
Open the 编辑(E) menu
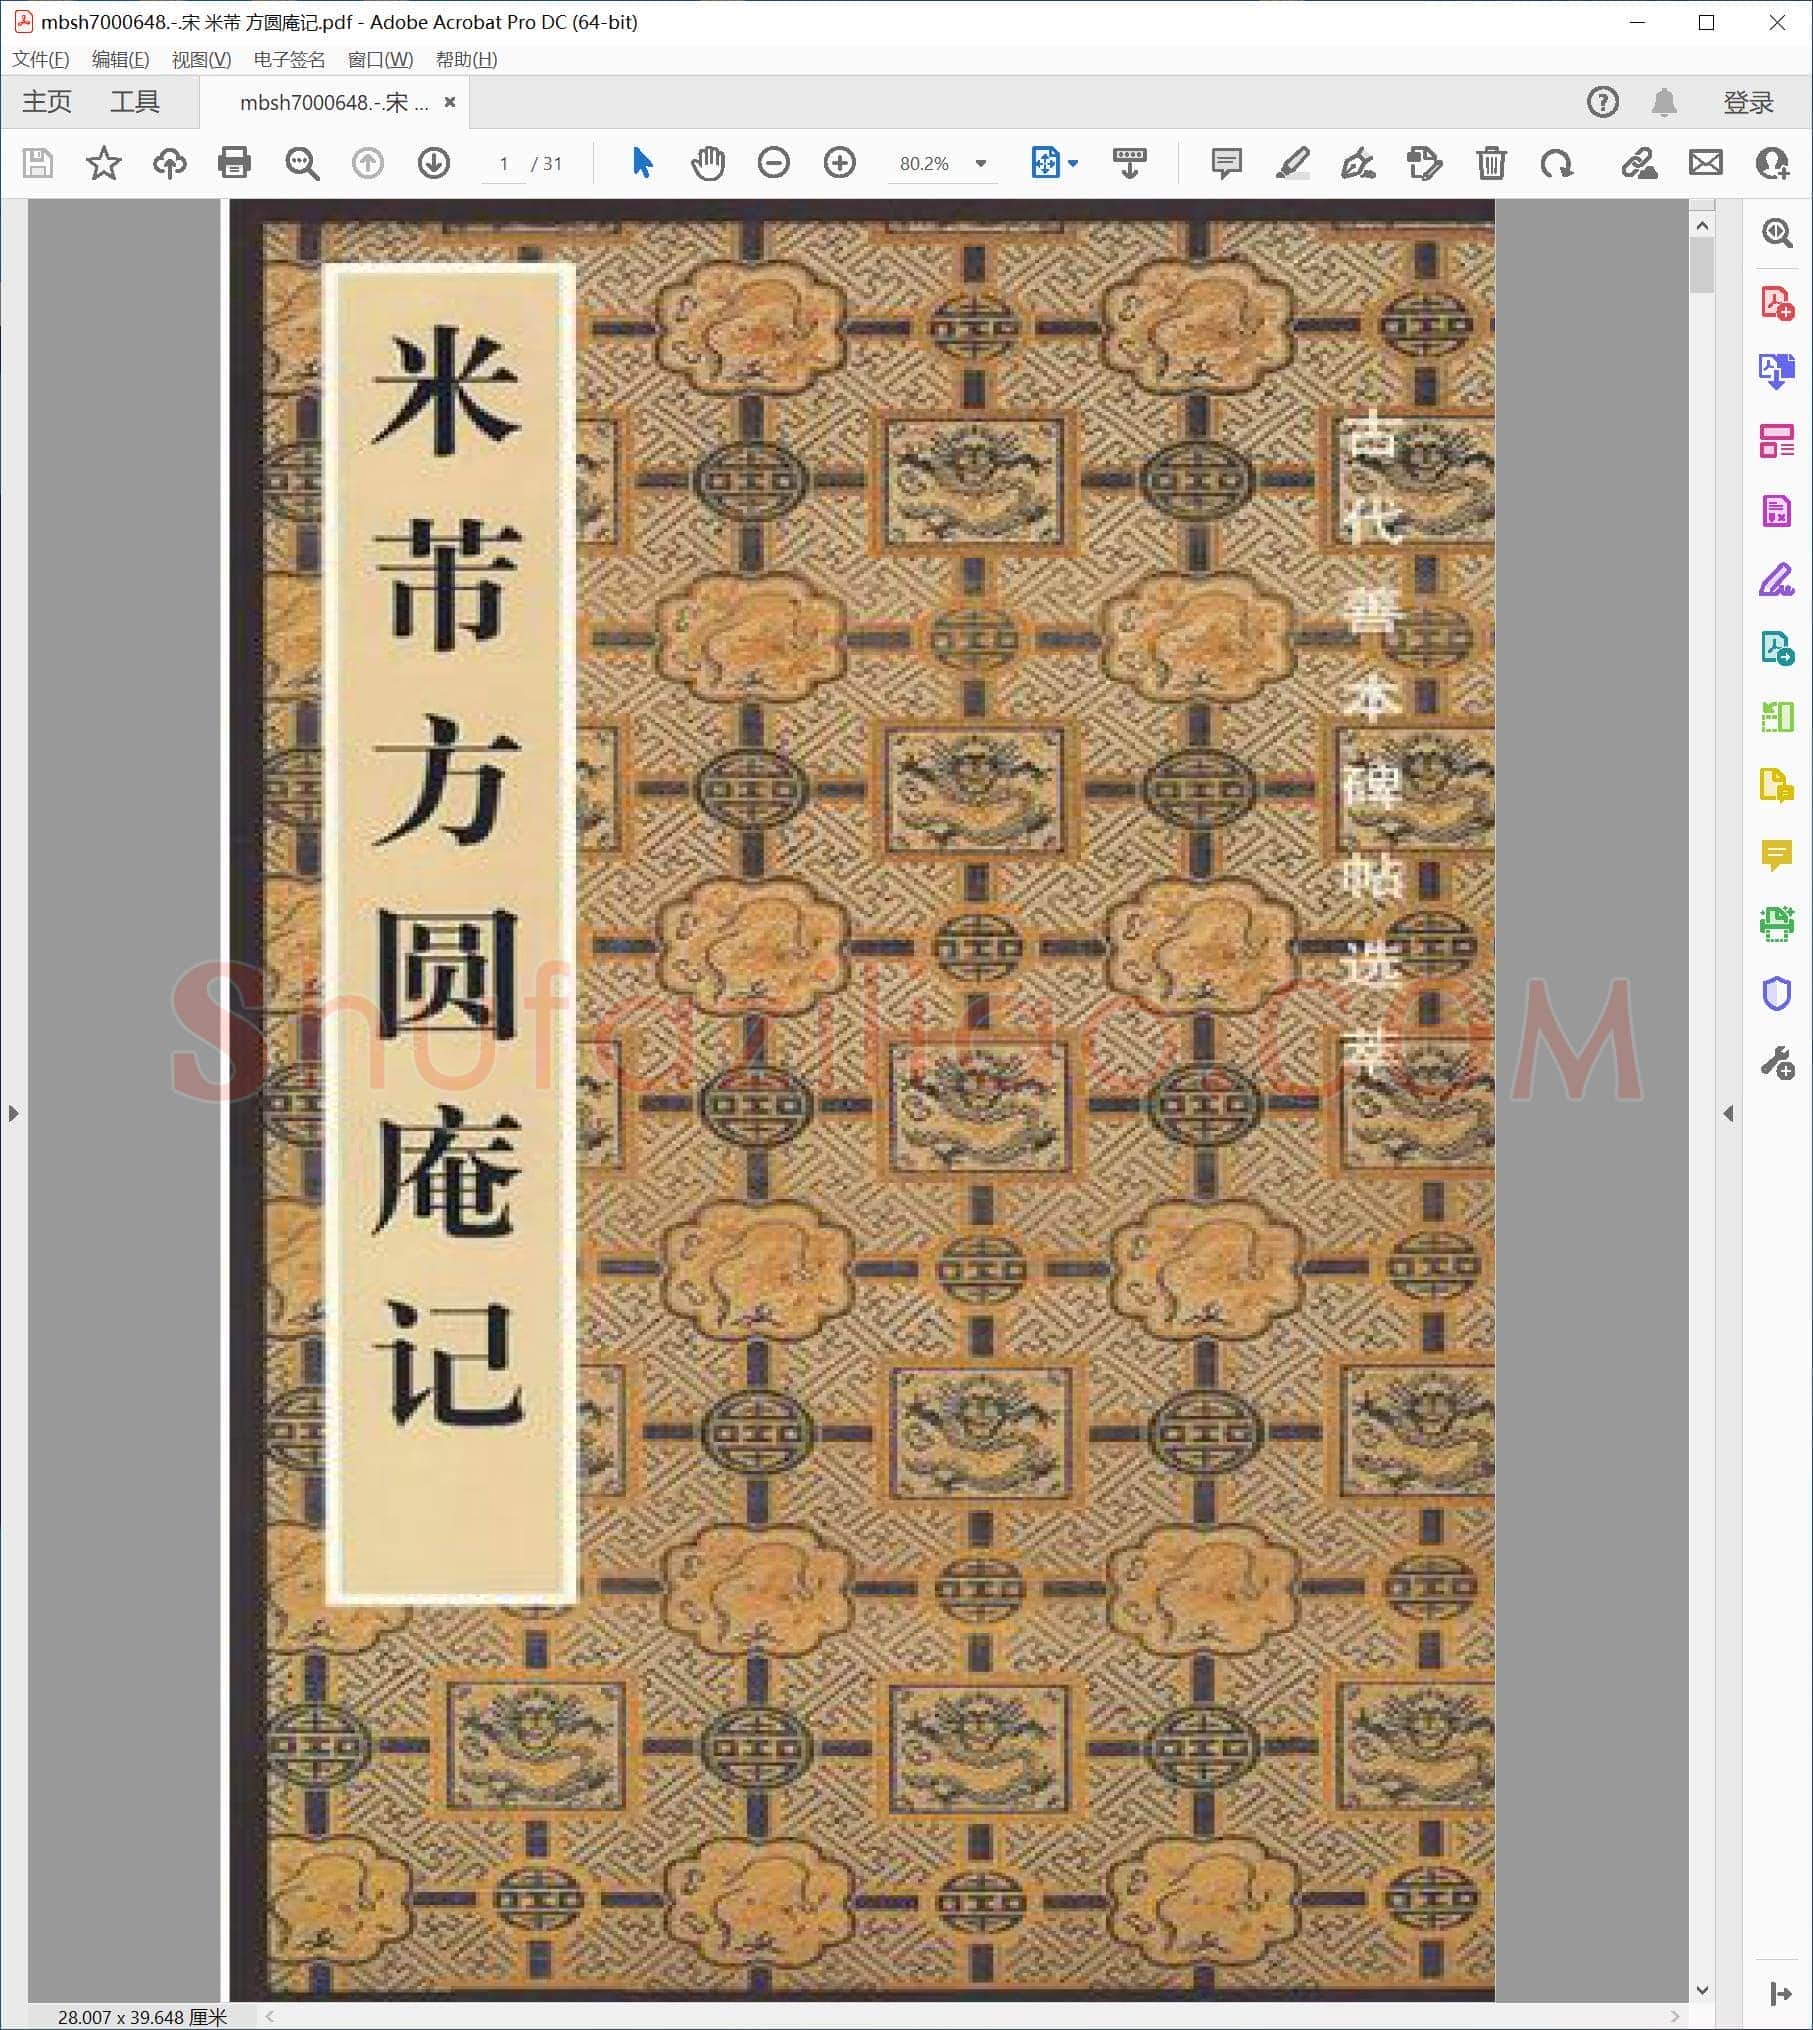pos(120,59)
